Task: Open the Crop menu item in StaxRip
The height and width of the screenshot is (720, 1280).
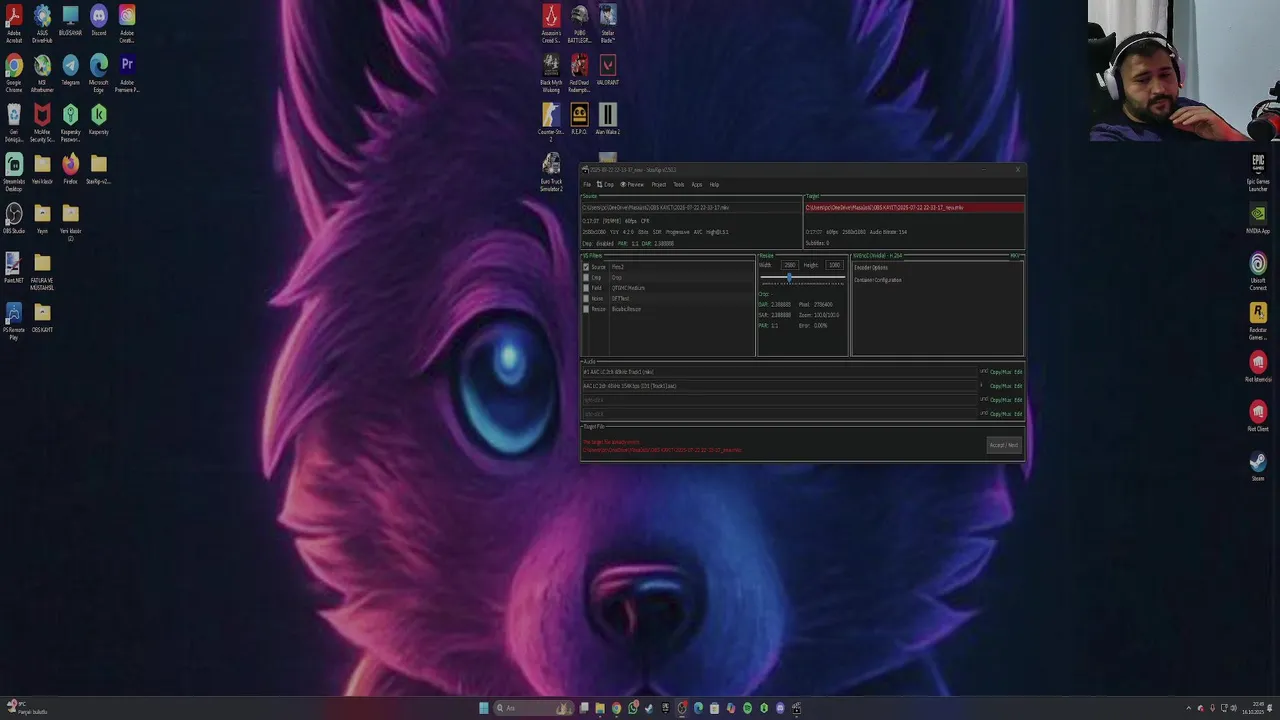Action: [x=606, y=184]
